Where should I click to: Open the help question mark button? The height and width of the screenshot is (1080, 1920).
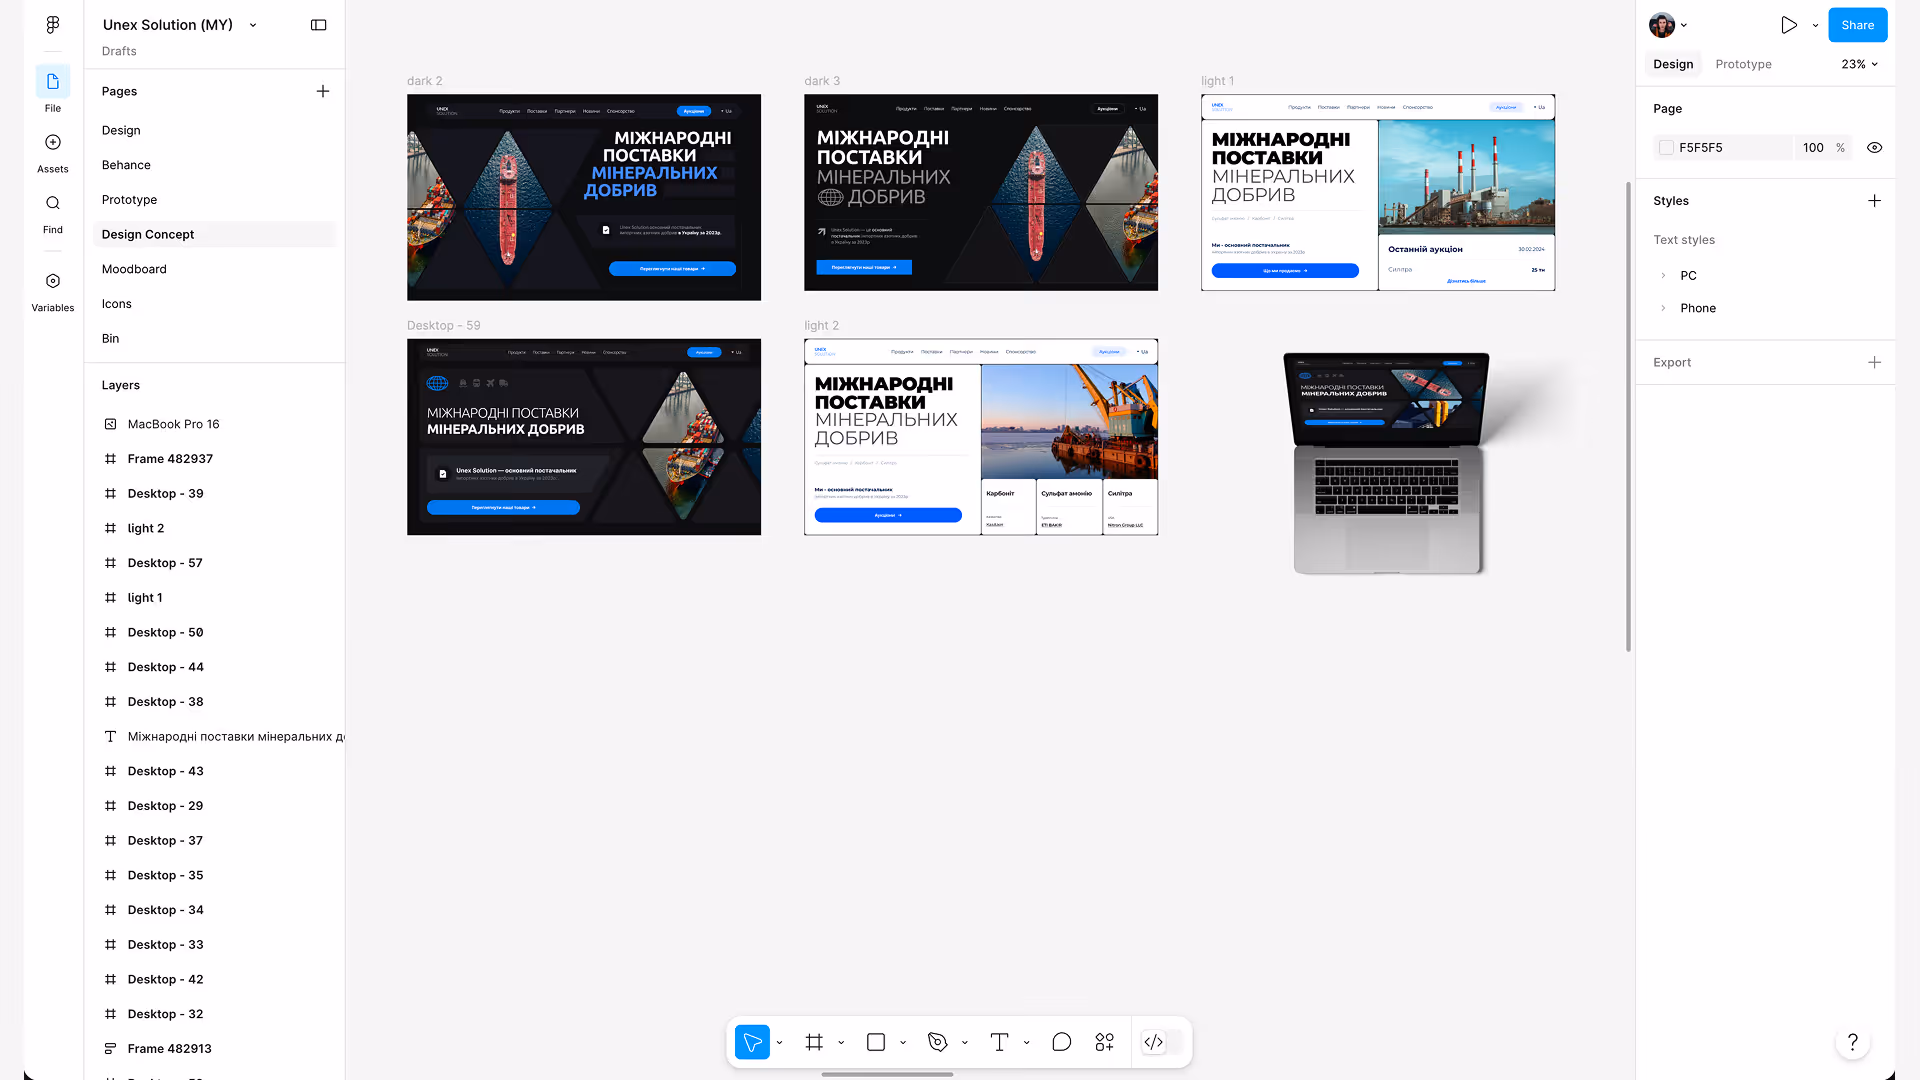coord(1853,1042)
